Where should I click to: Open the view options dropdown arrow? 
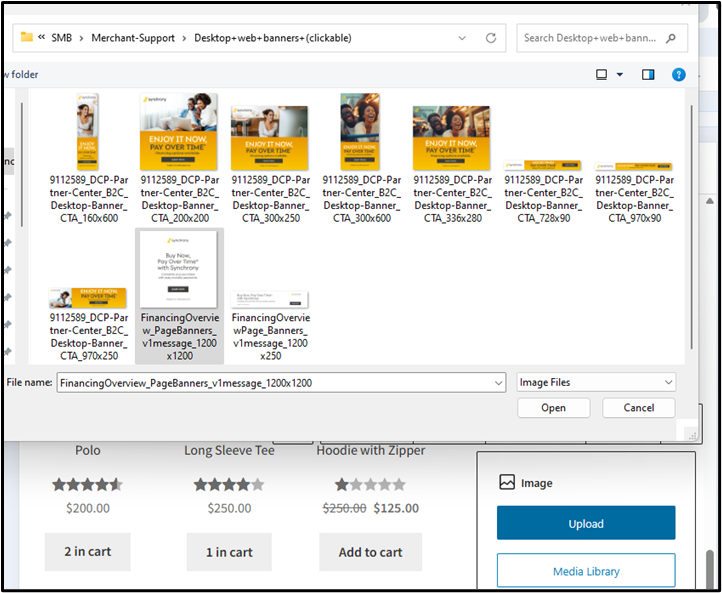tap(620, 74)
